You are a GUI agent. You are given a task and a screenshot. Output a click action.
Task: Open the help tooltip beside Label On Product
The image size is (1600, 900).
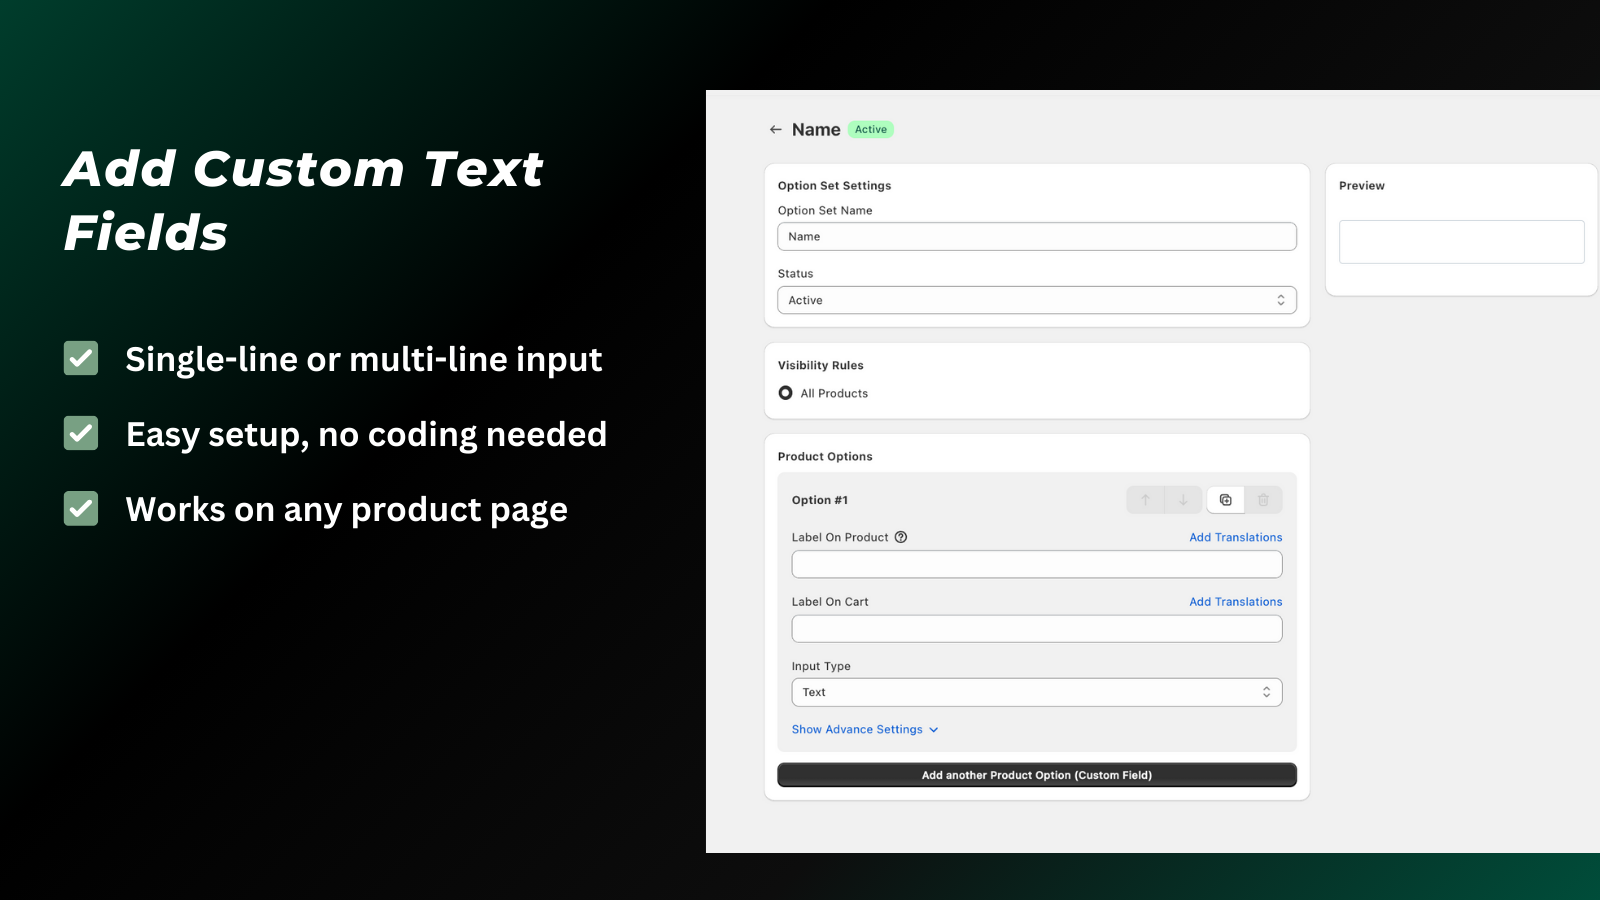[x=901, y=537]
